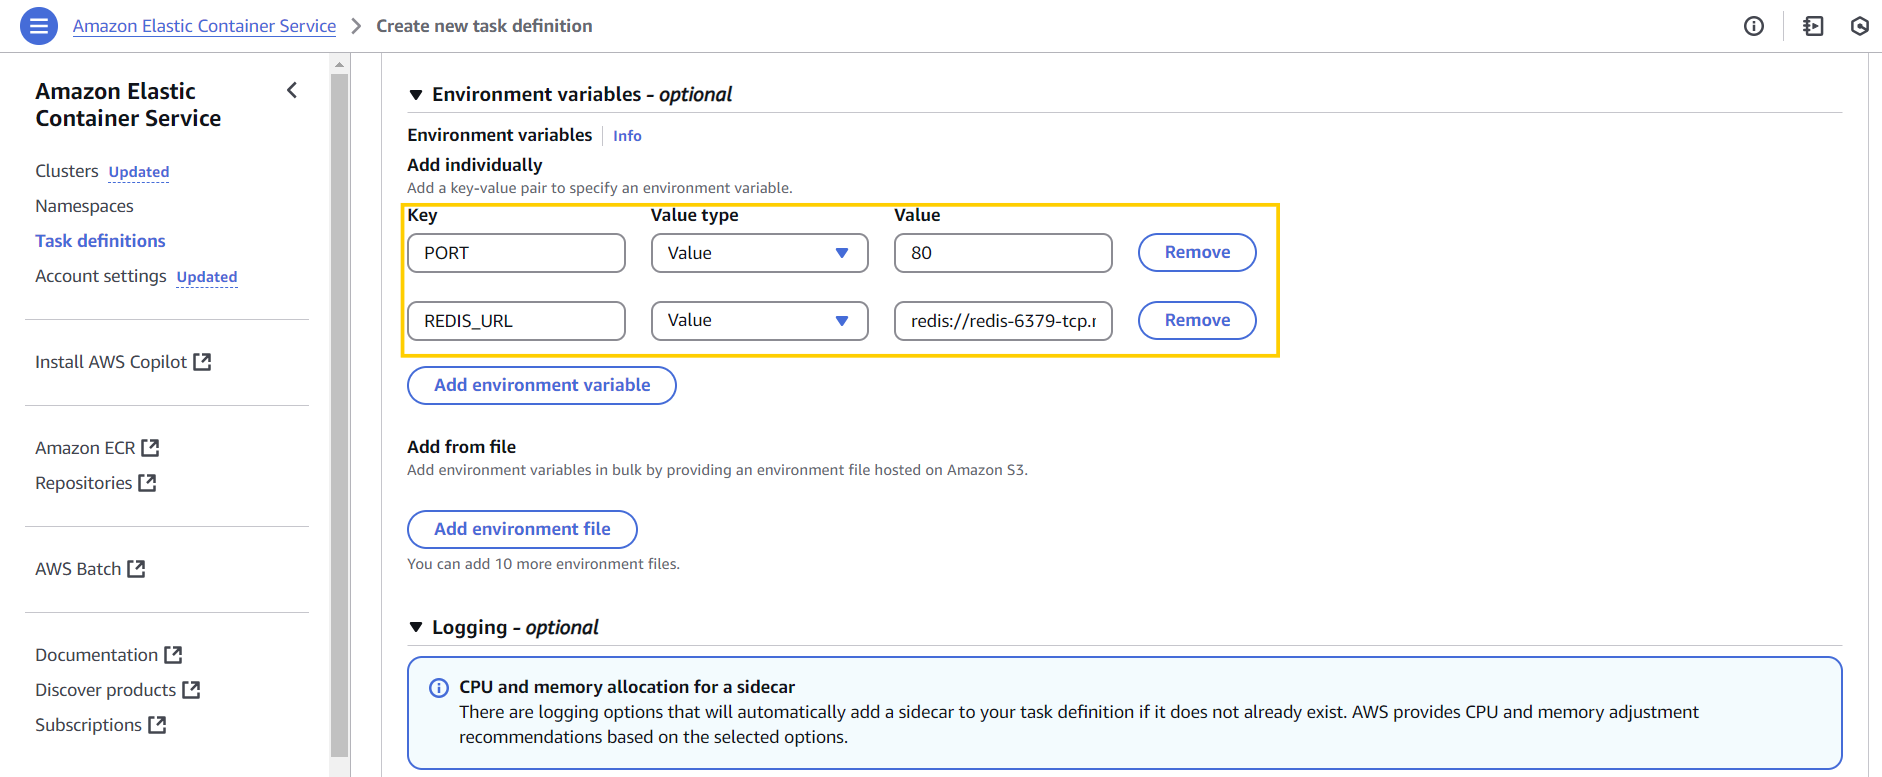
Task: Click the Amazon Elastic Container Service breadcrumb
Action: [204, 26]
